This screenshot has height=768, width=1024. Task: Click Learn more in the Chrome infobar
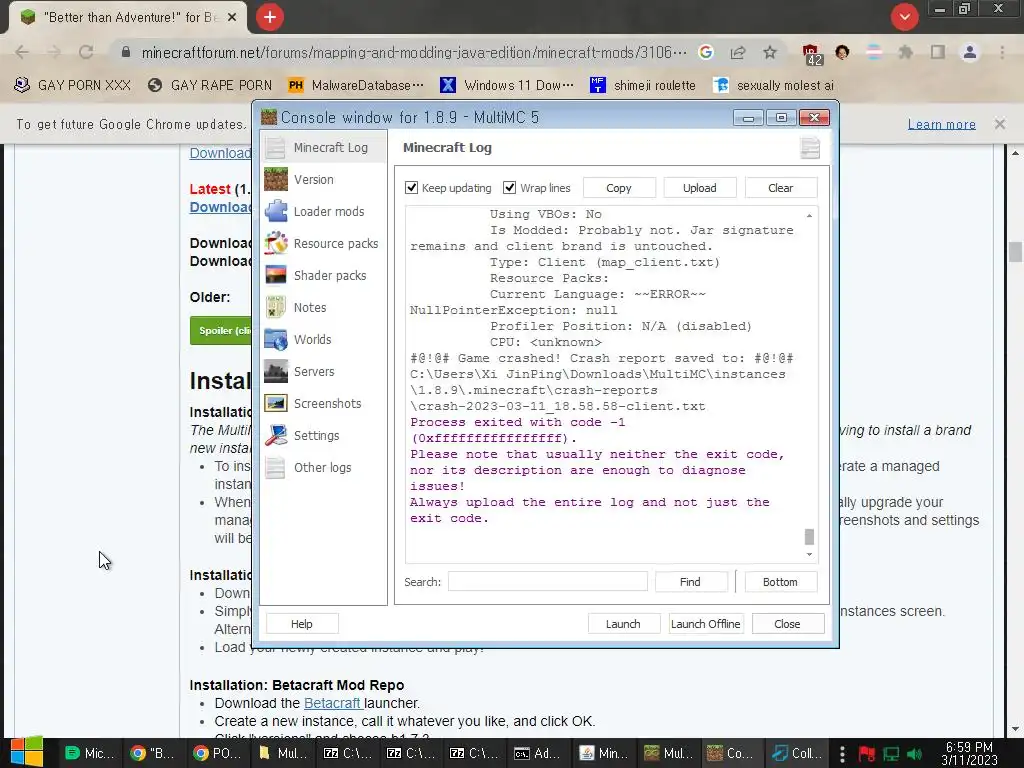tap(942, 124)
